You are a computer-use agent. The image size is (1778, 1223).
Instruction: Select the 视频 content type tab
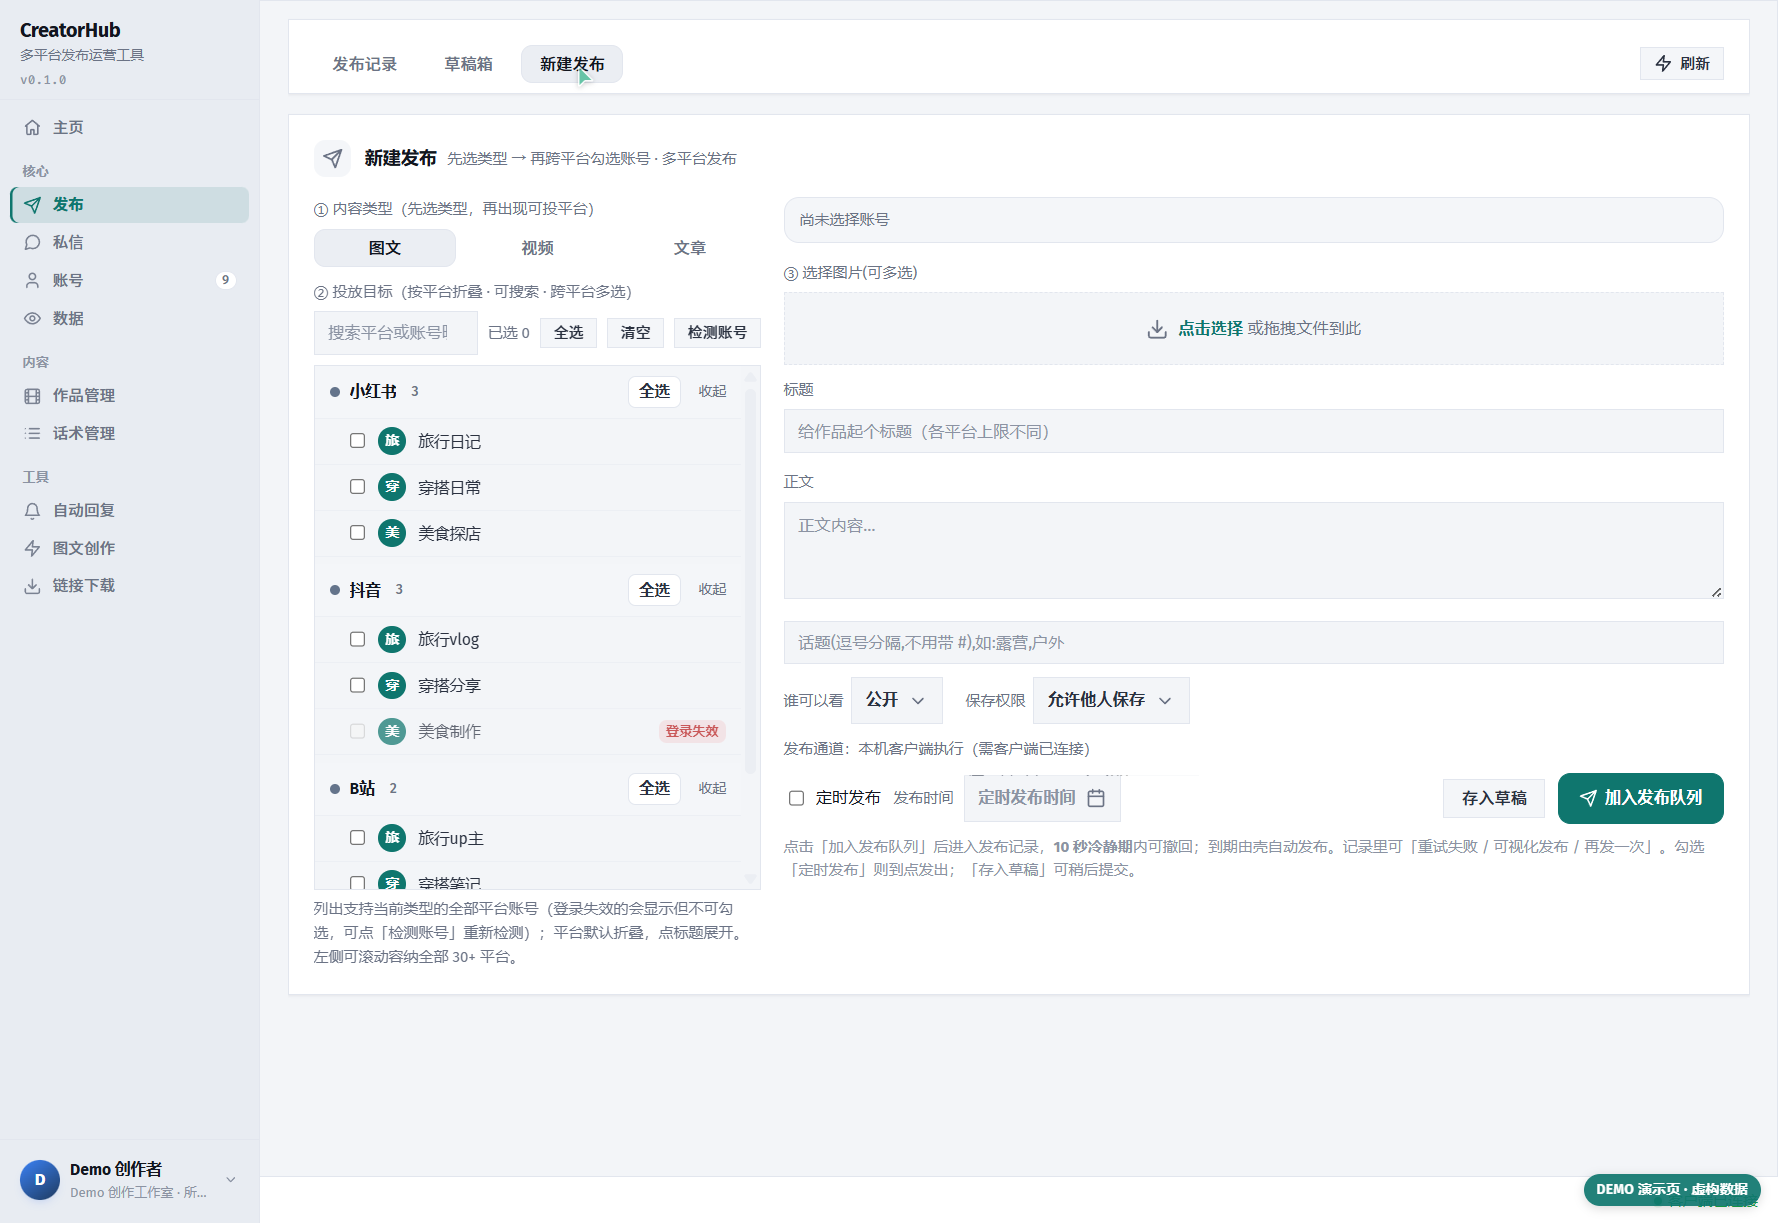click(537, 248)
